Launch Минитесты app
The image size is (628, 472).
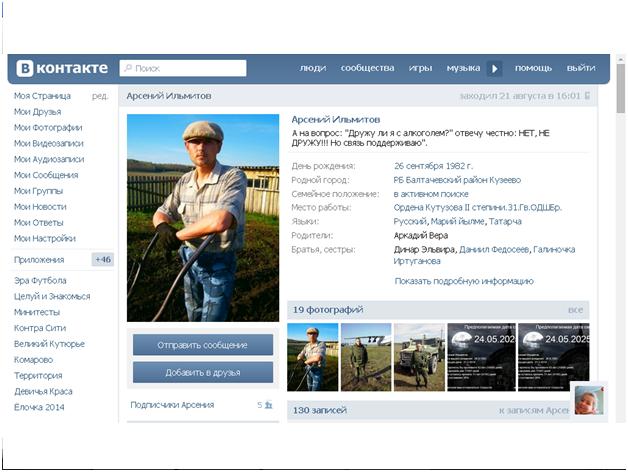pyautogui.click(x=37, y=312)
